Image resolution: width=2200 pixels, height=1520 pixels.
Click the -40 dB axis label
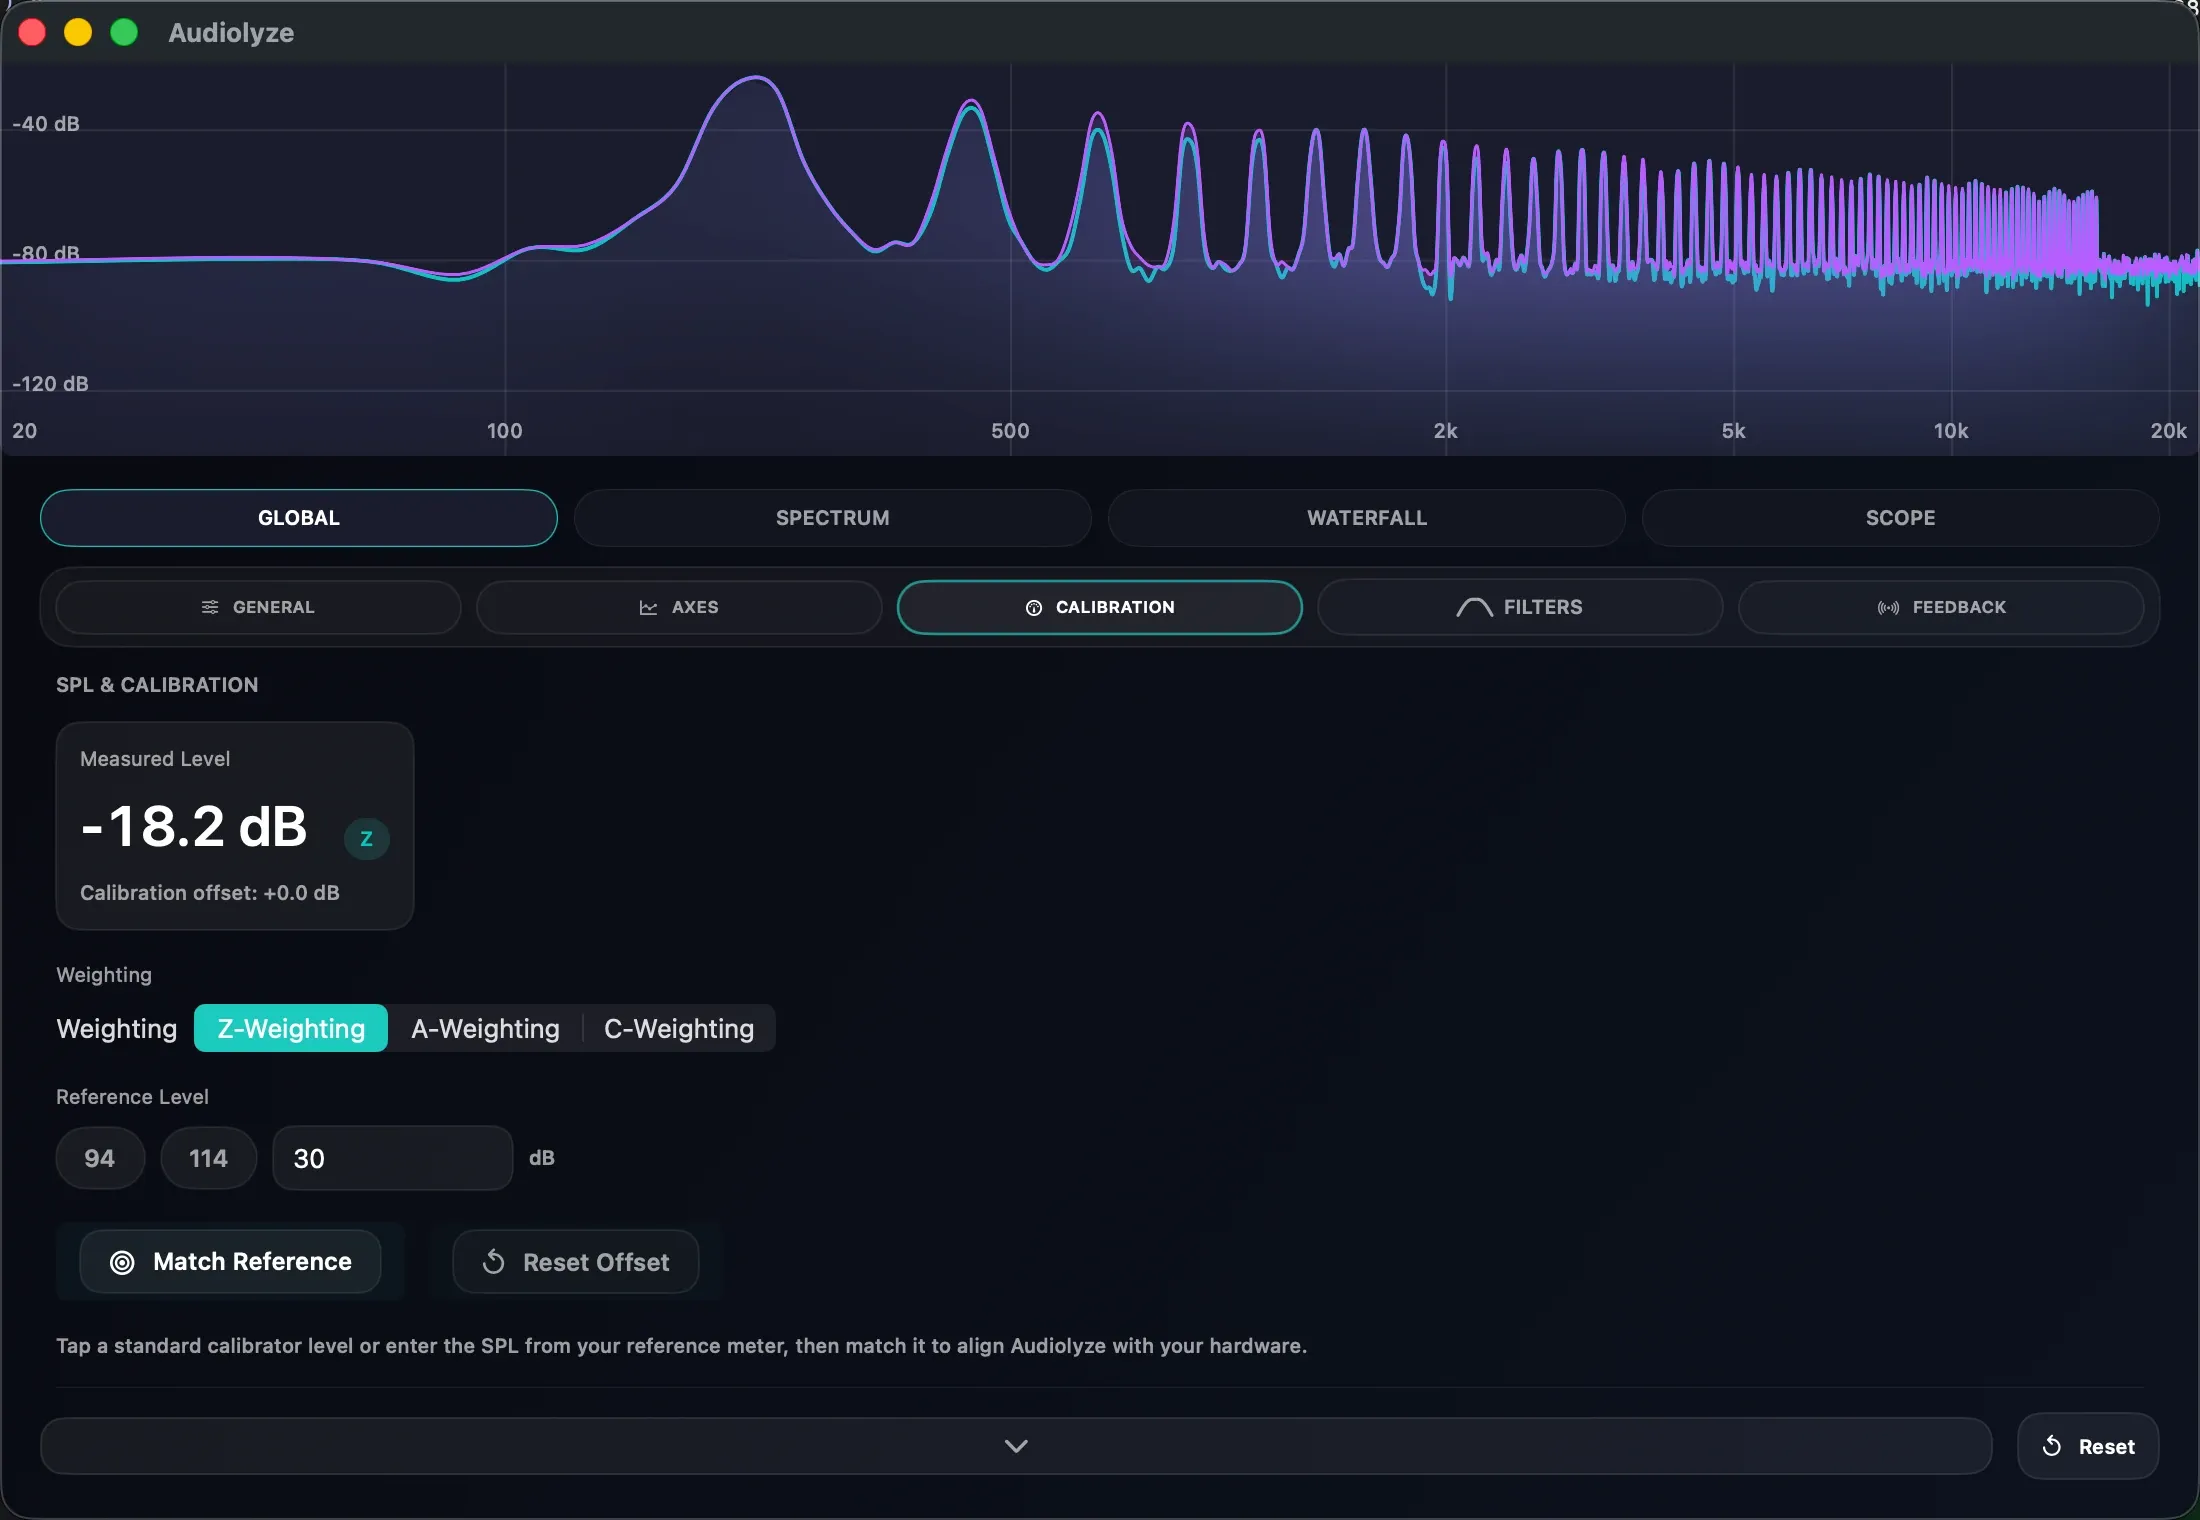[x=45, y=124]
